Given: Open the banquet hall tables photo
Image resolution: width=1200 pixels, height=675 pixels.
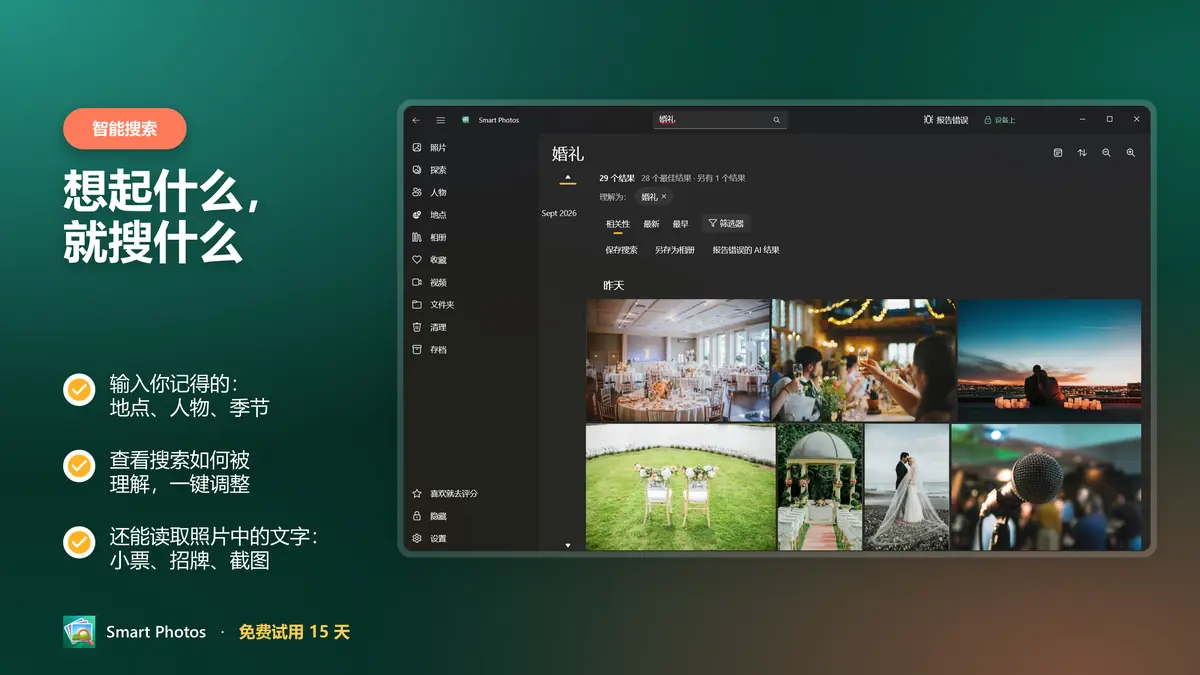Looking at the screenshot, I should point(678,360).
